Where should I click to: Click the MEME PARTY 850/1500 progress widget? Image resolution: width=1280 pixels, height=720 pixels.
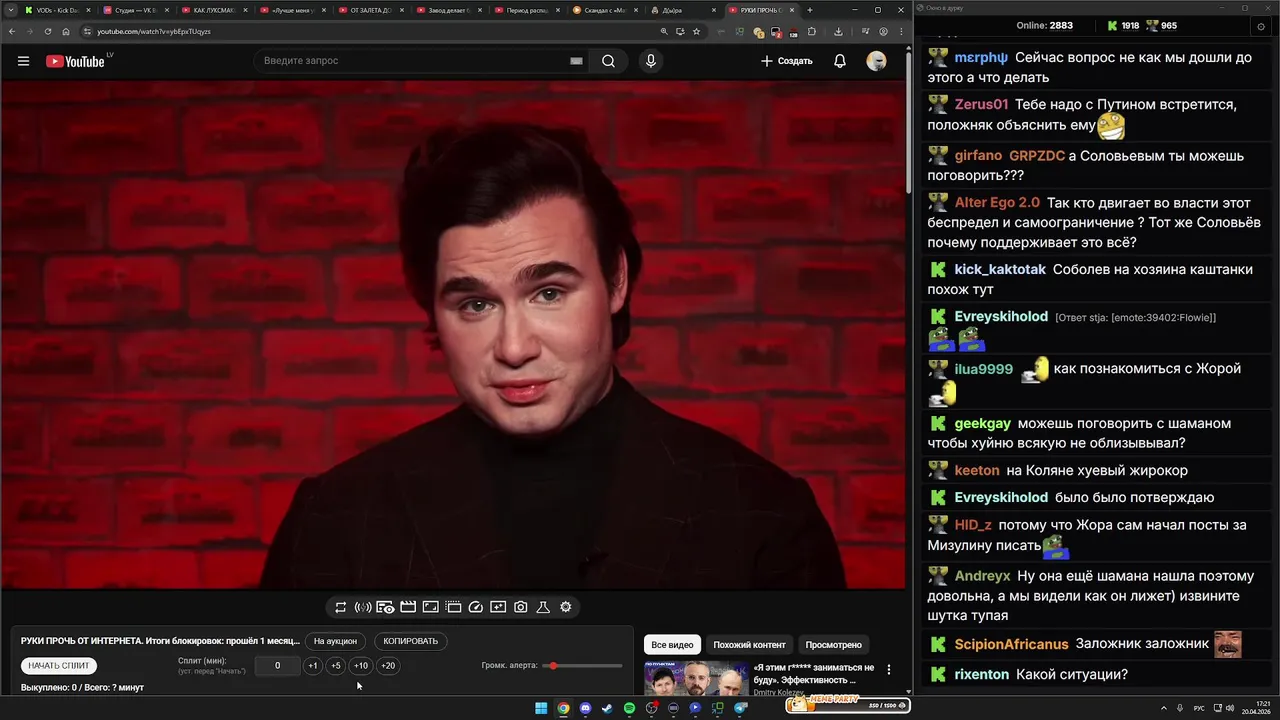point(847,704)
